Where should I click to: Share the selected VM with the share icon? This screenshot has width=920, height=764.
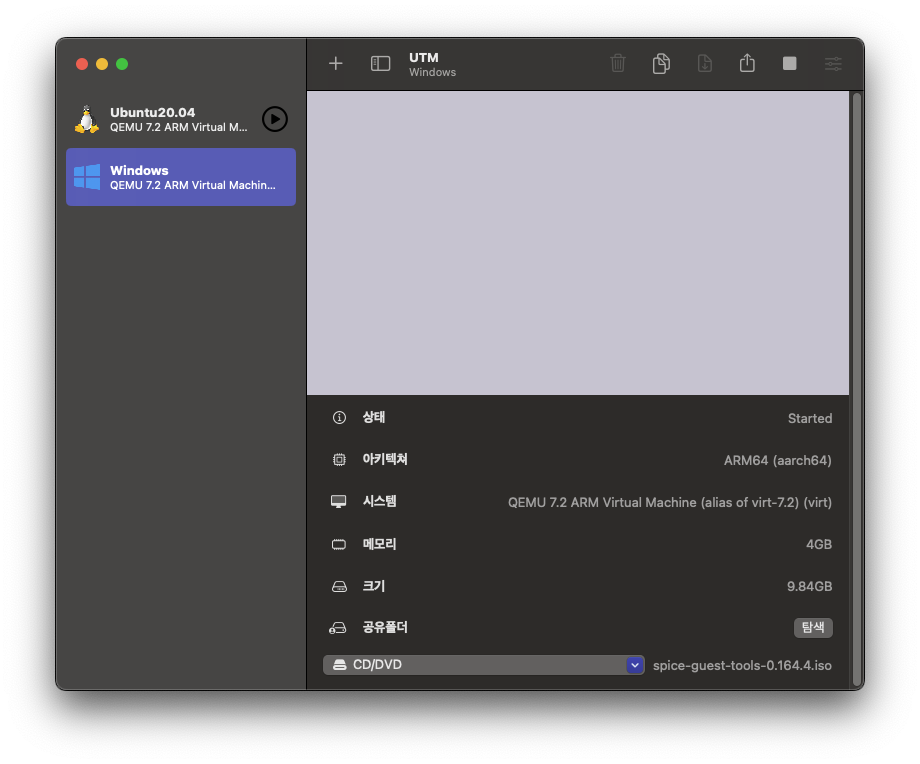click(x=747, y=62)
